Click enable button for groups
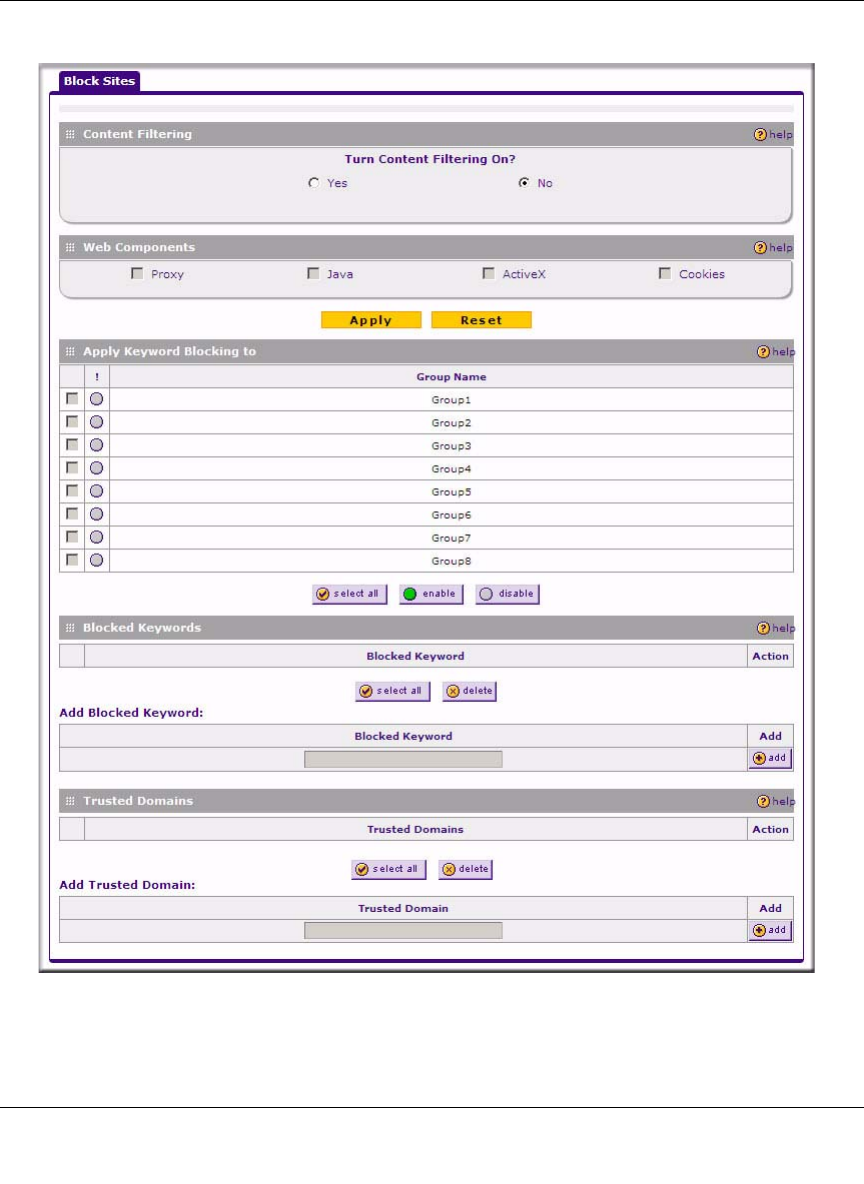Screen dimensions: 864x1184 pos(431,594)
